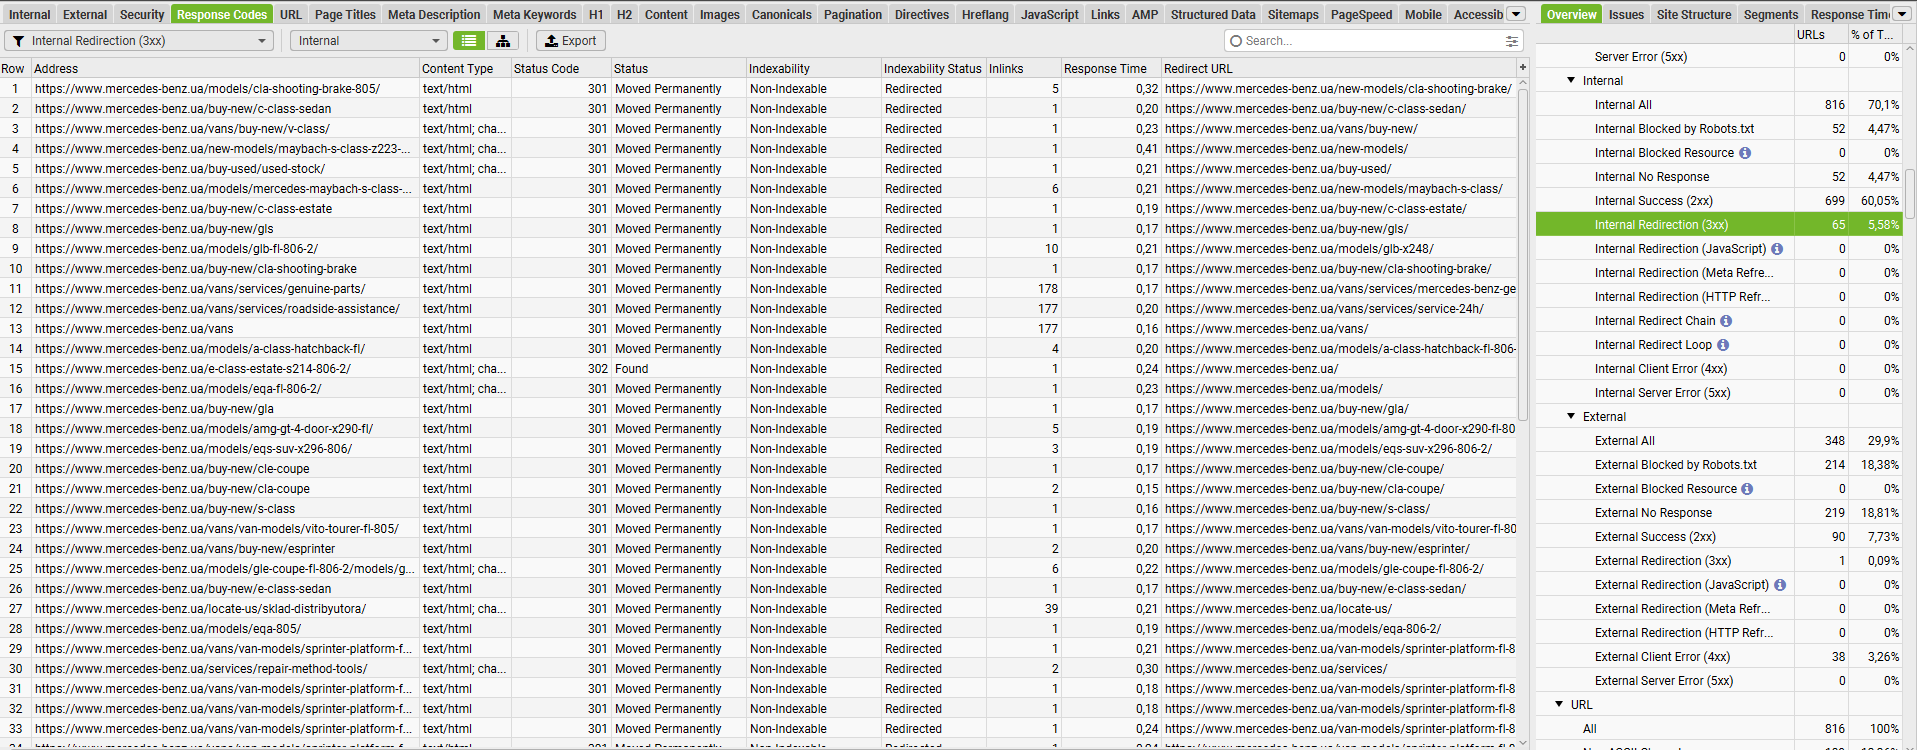Switch to tree view mode

tap(503, 41)
